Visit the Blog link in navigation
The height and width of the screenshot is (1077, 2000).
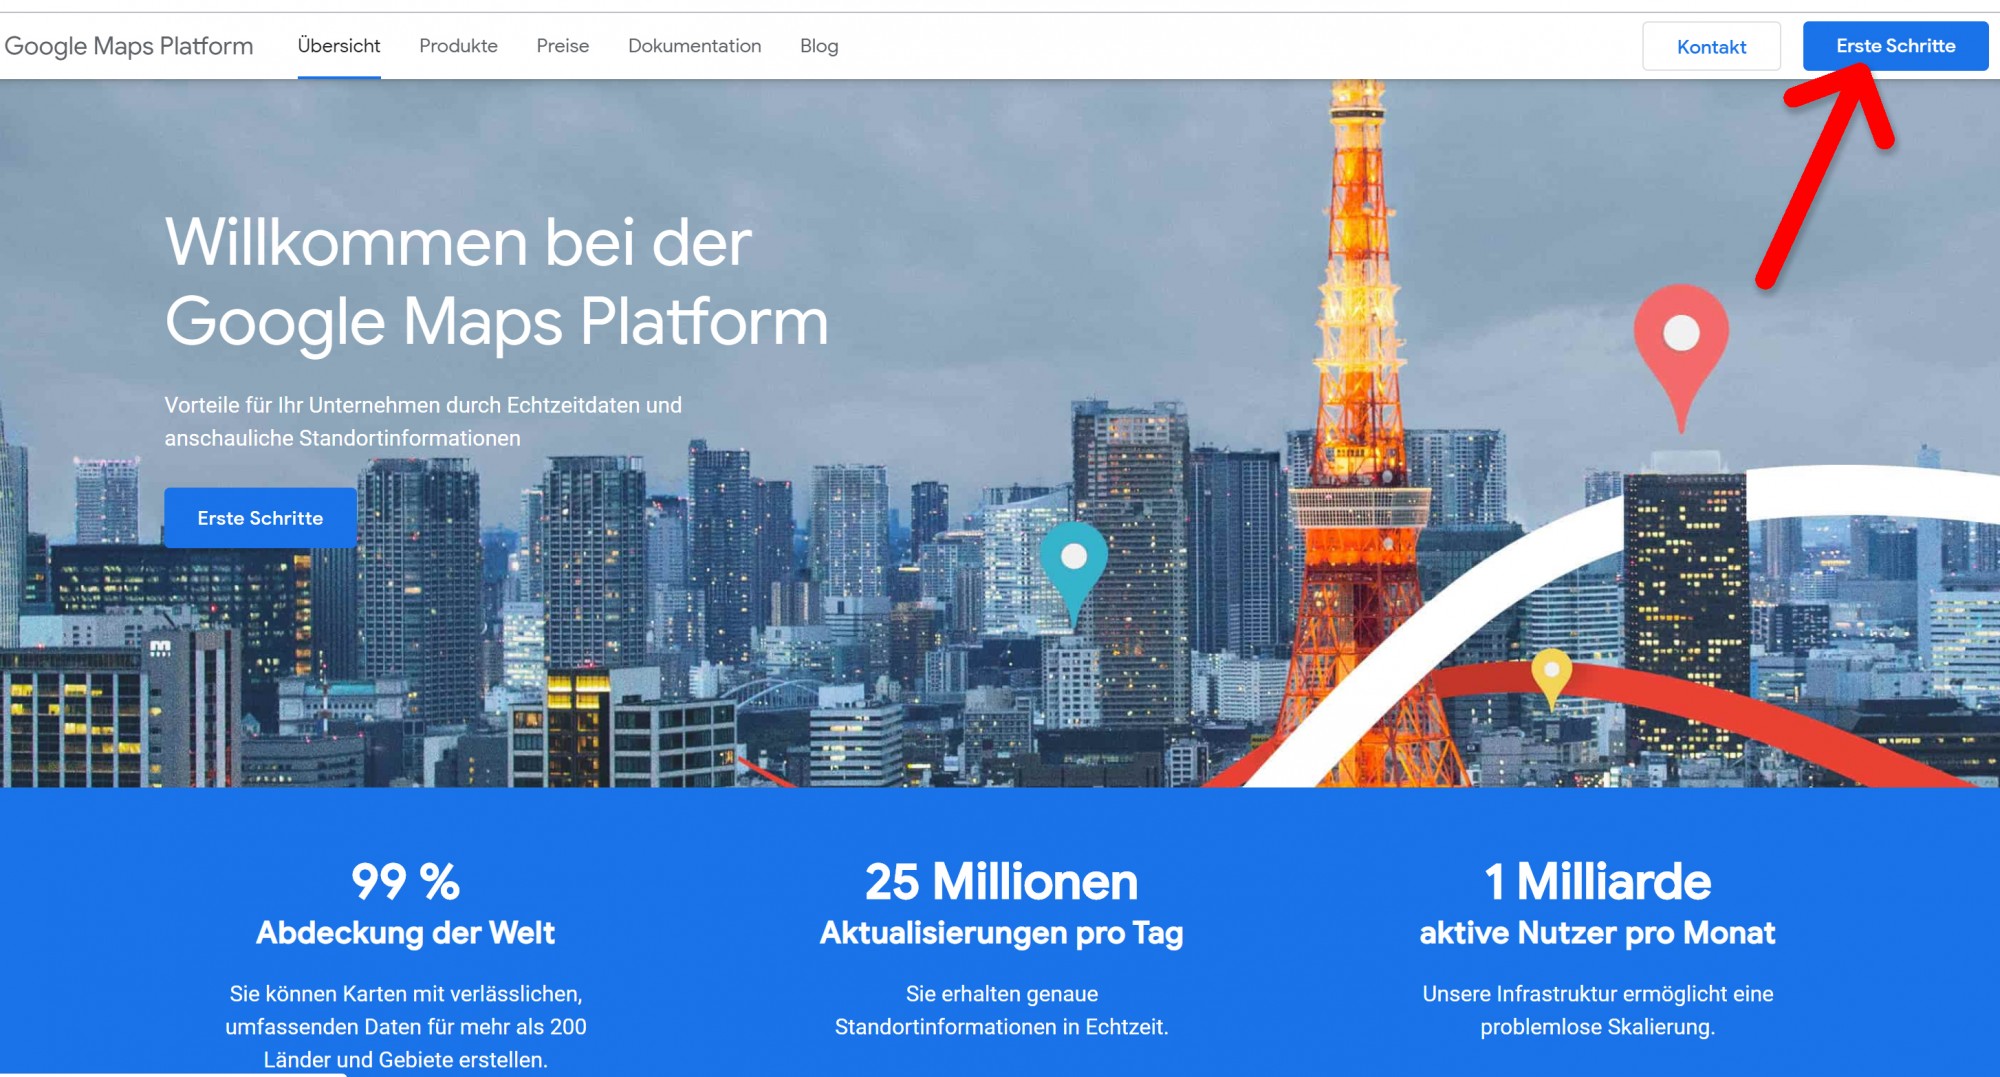819,46
